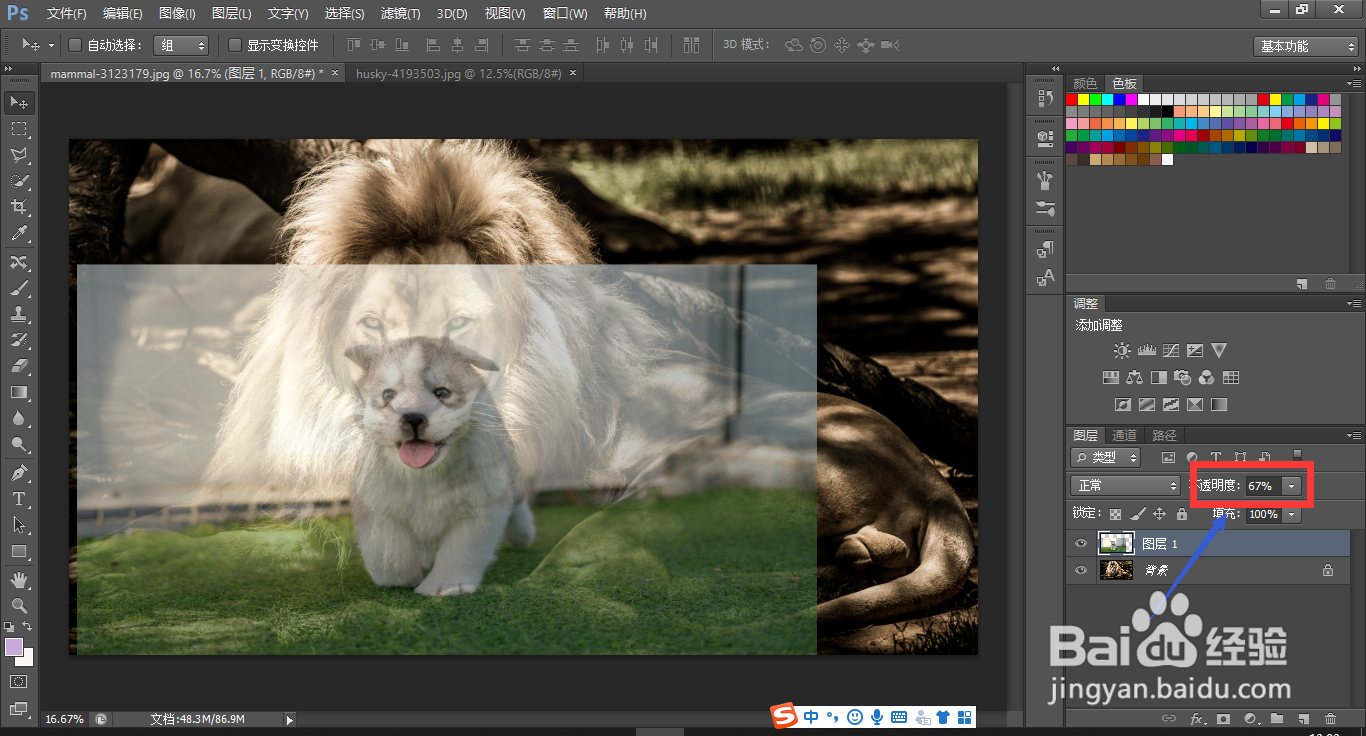Switch to the 通道 panel tab
Screen dimensions: 1366x736
coord(1125,435)
